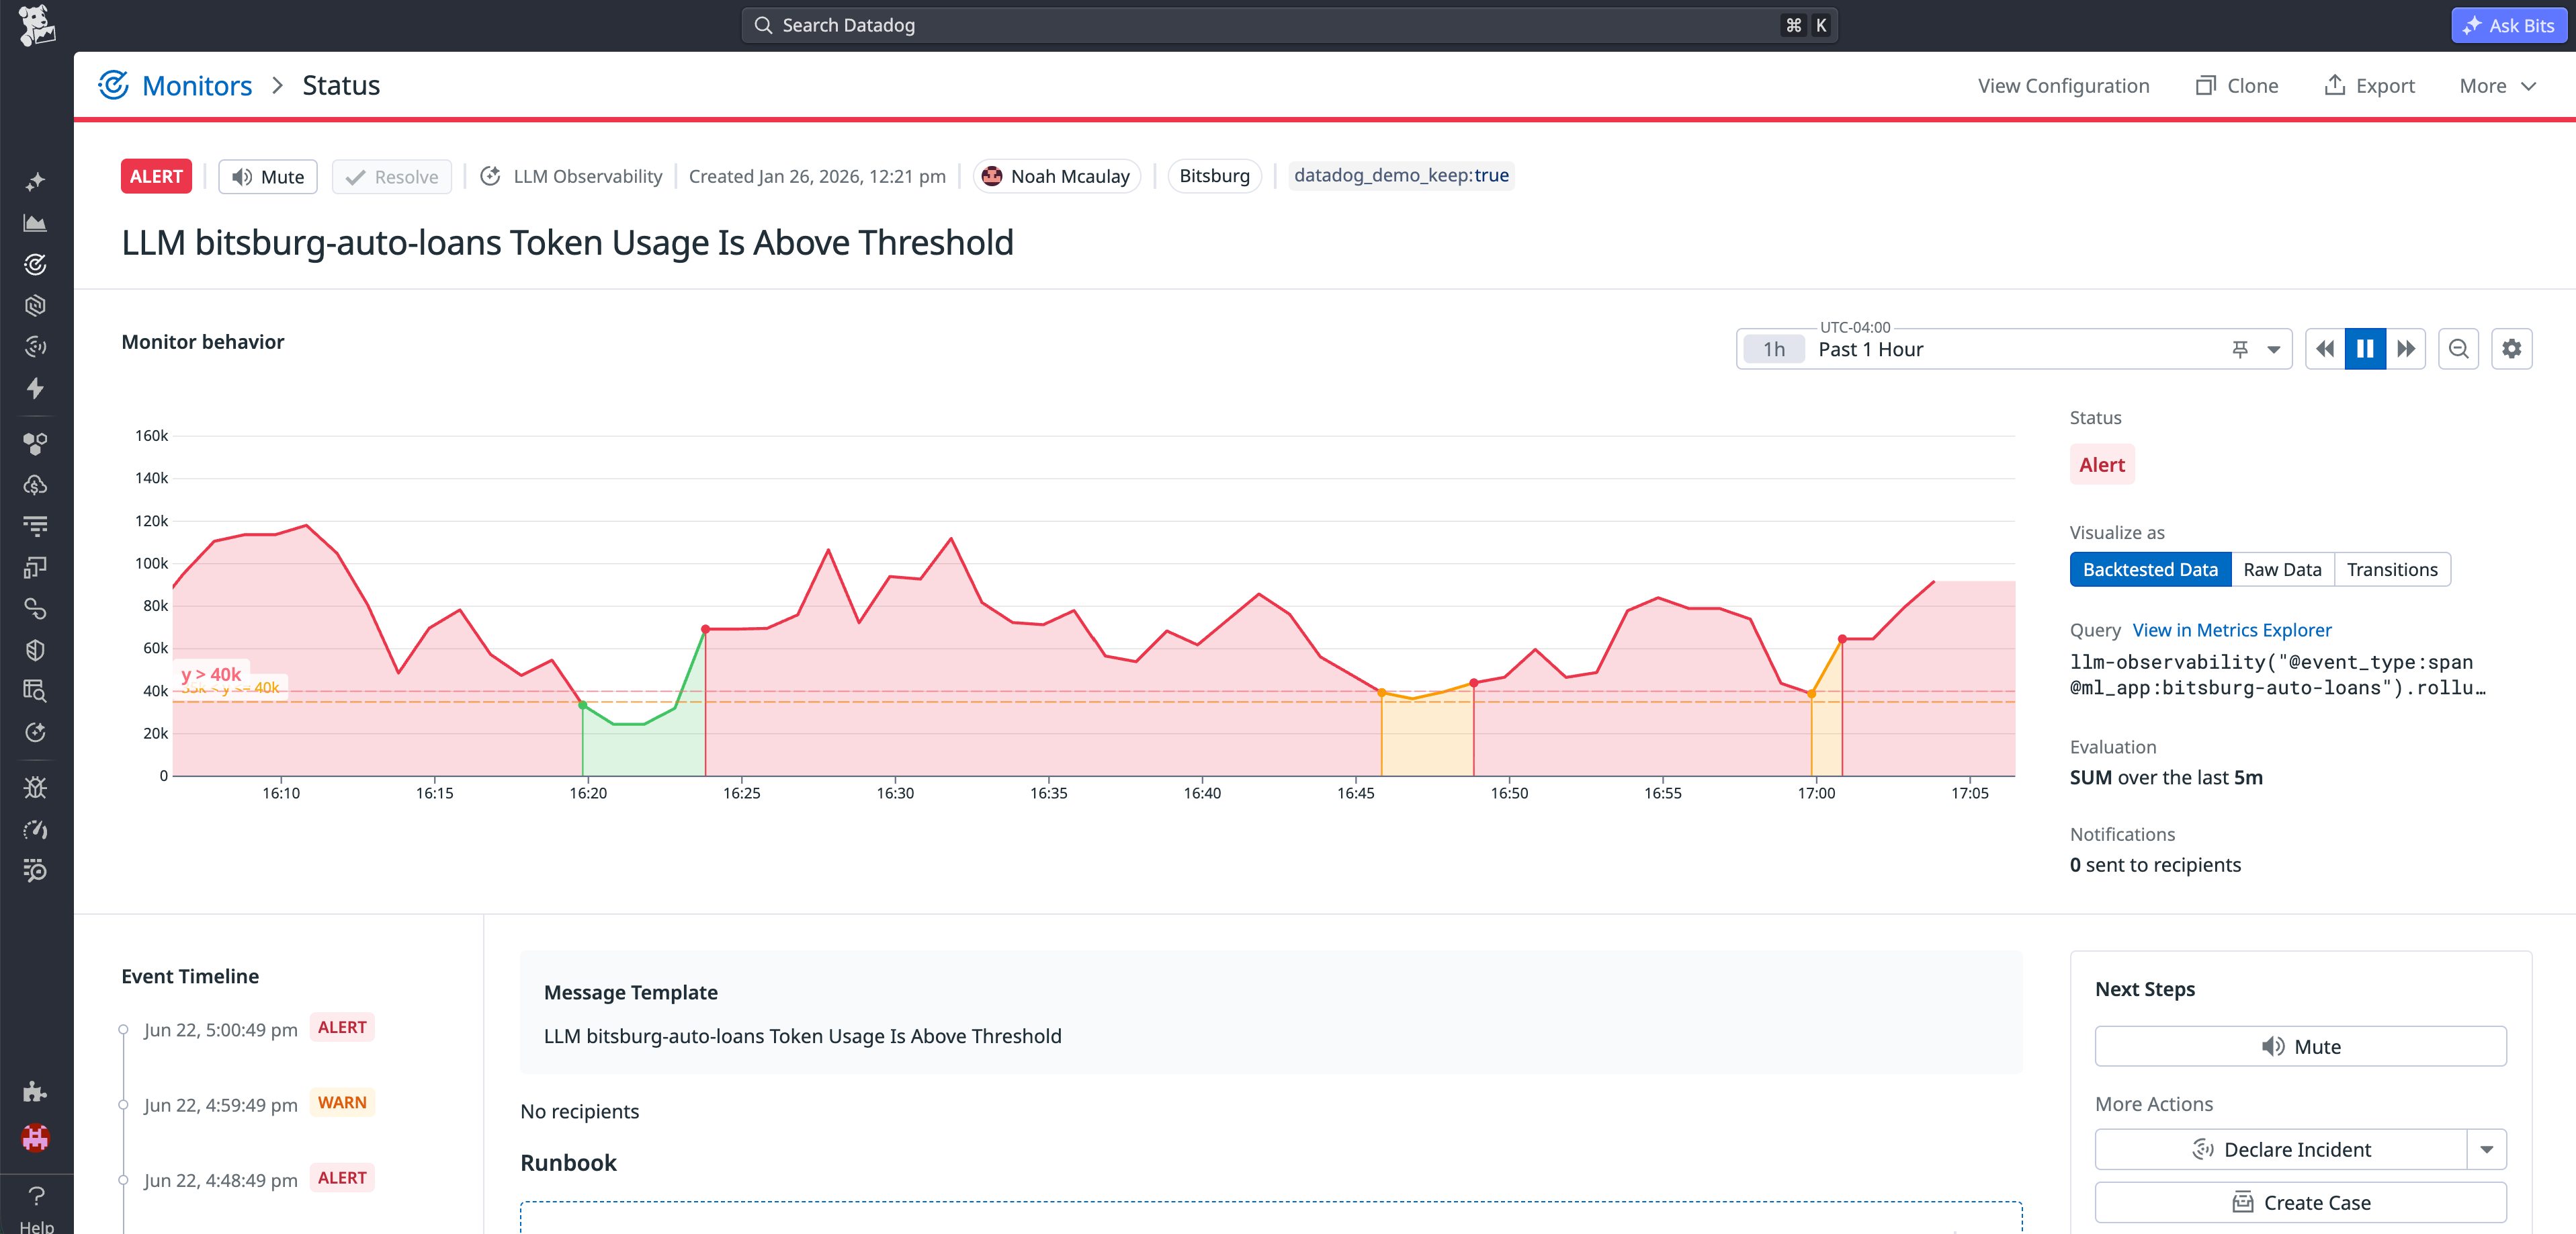Open the table-search sidebar icon
The image size is (2576, 1234).
pos(35,691)
